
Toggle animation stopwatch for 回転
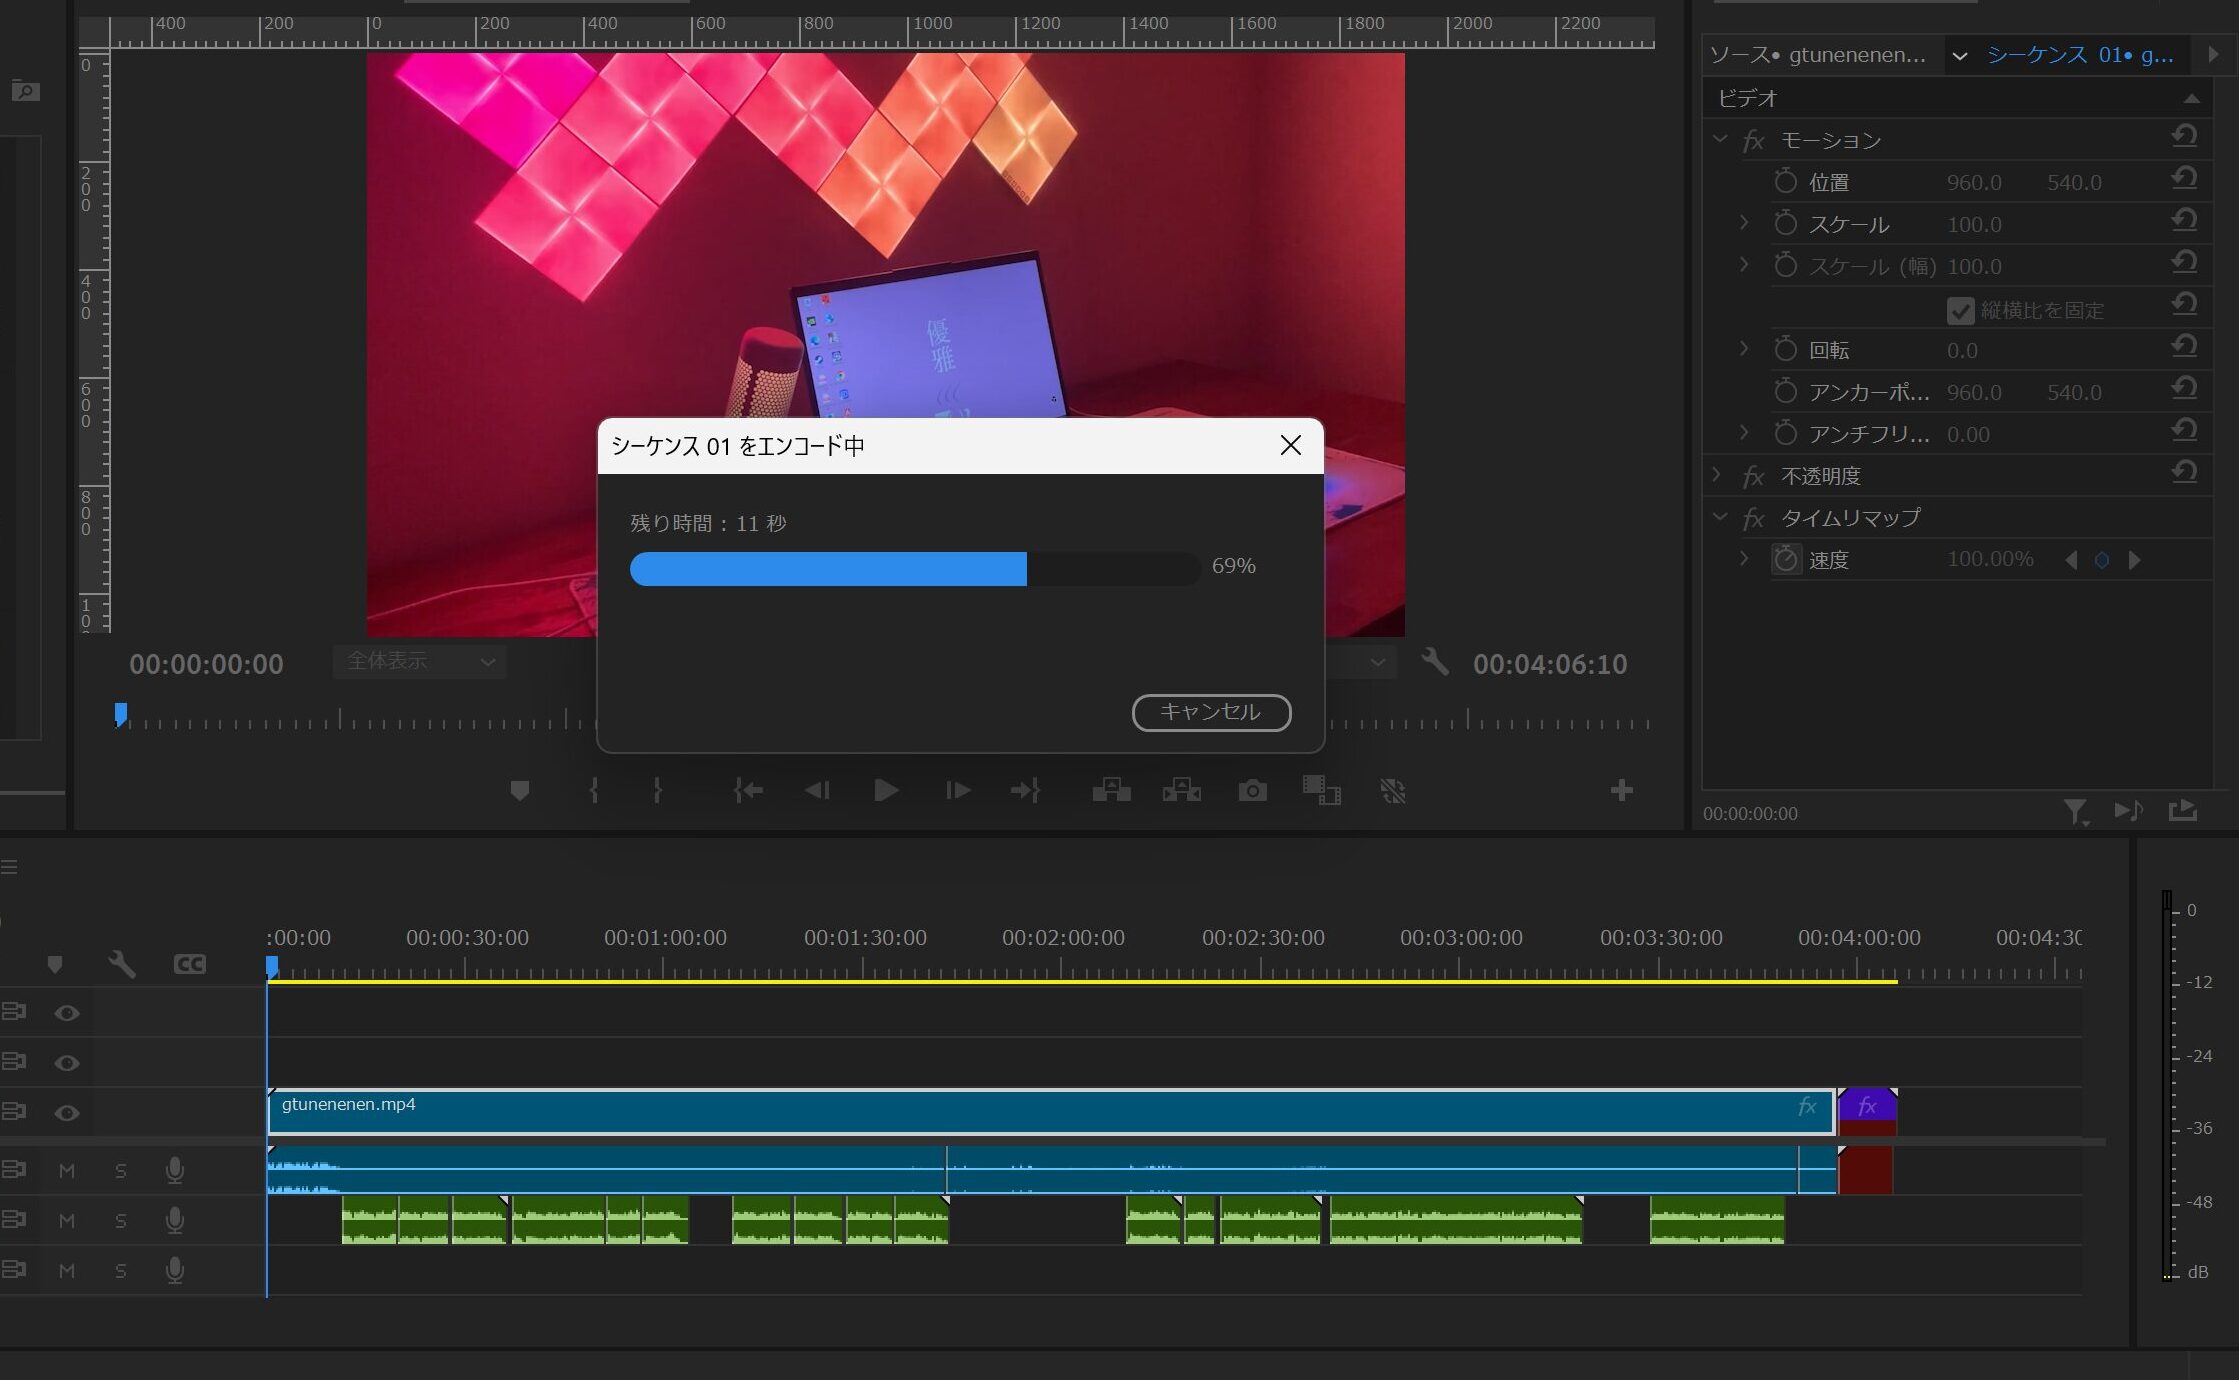(1785, 349)
